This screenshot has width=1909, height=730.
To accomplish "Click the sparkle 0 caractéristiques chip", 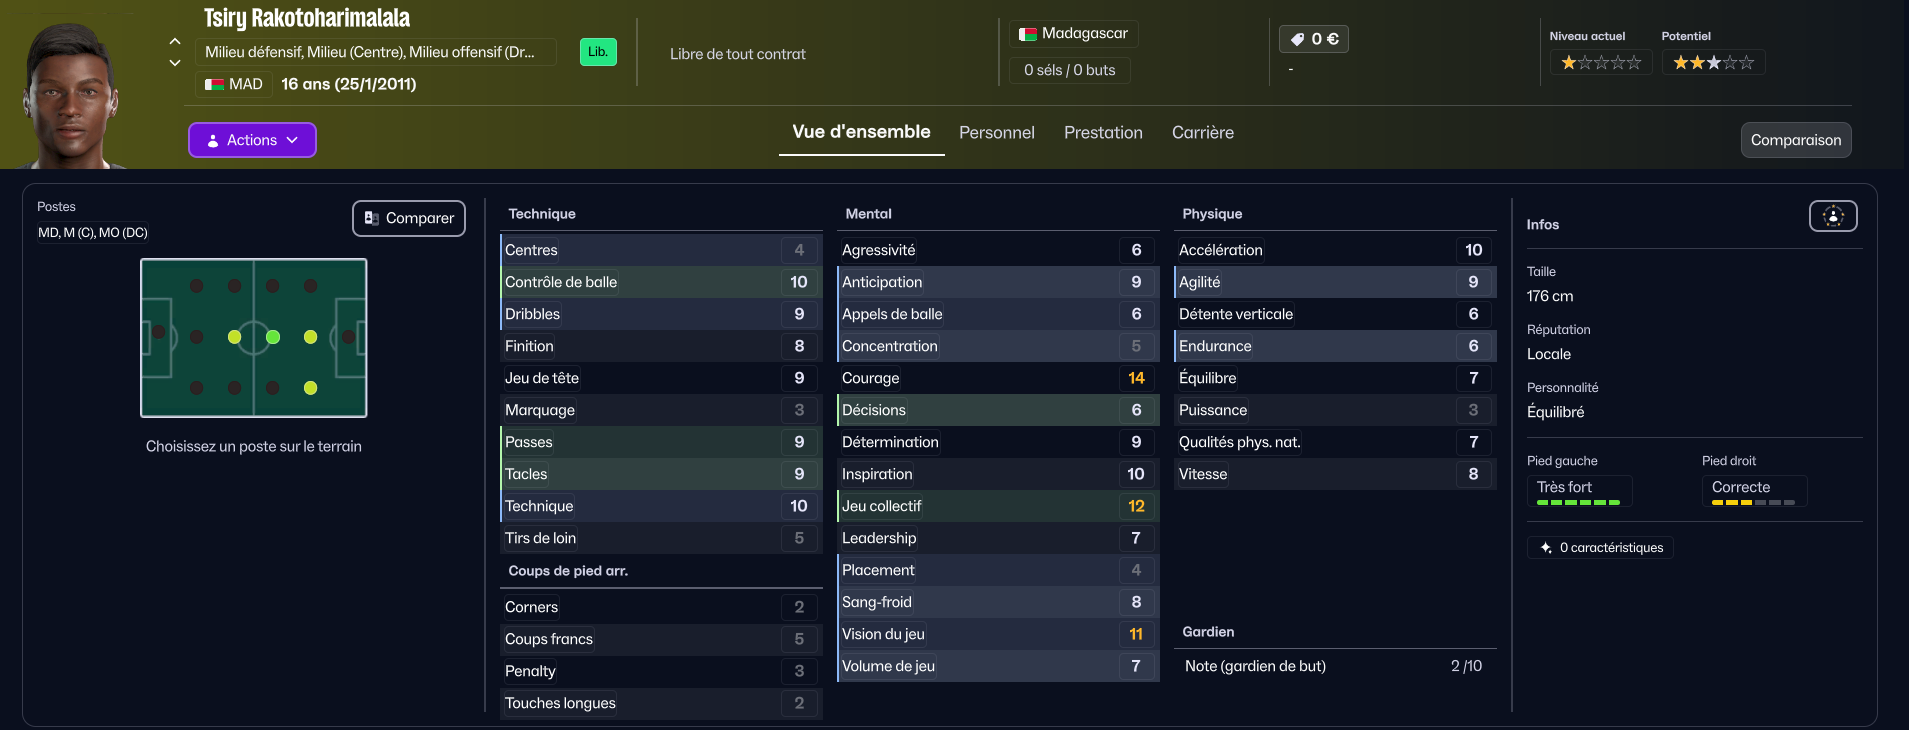I will click(x=1600, y=548).
